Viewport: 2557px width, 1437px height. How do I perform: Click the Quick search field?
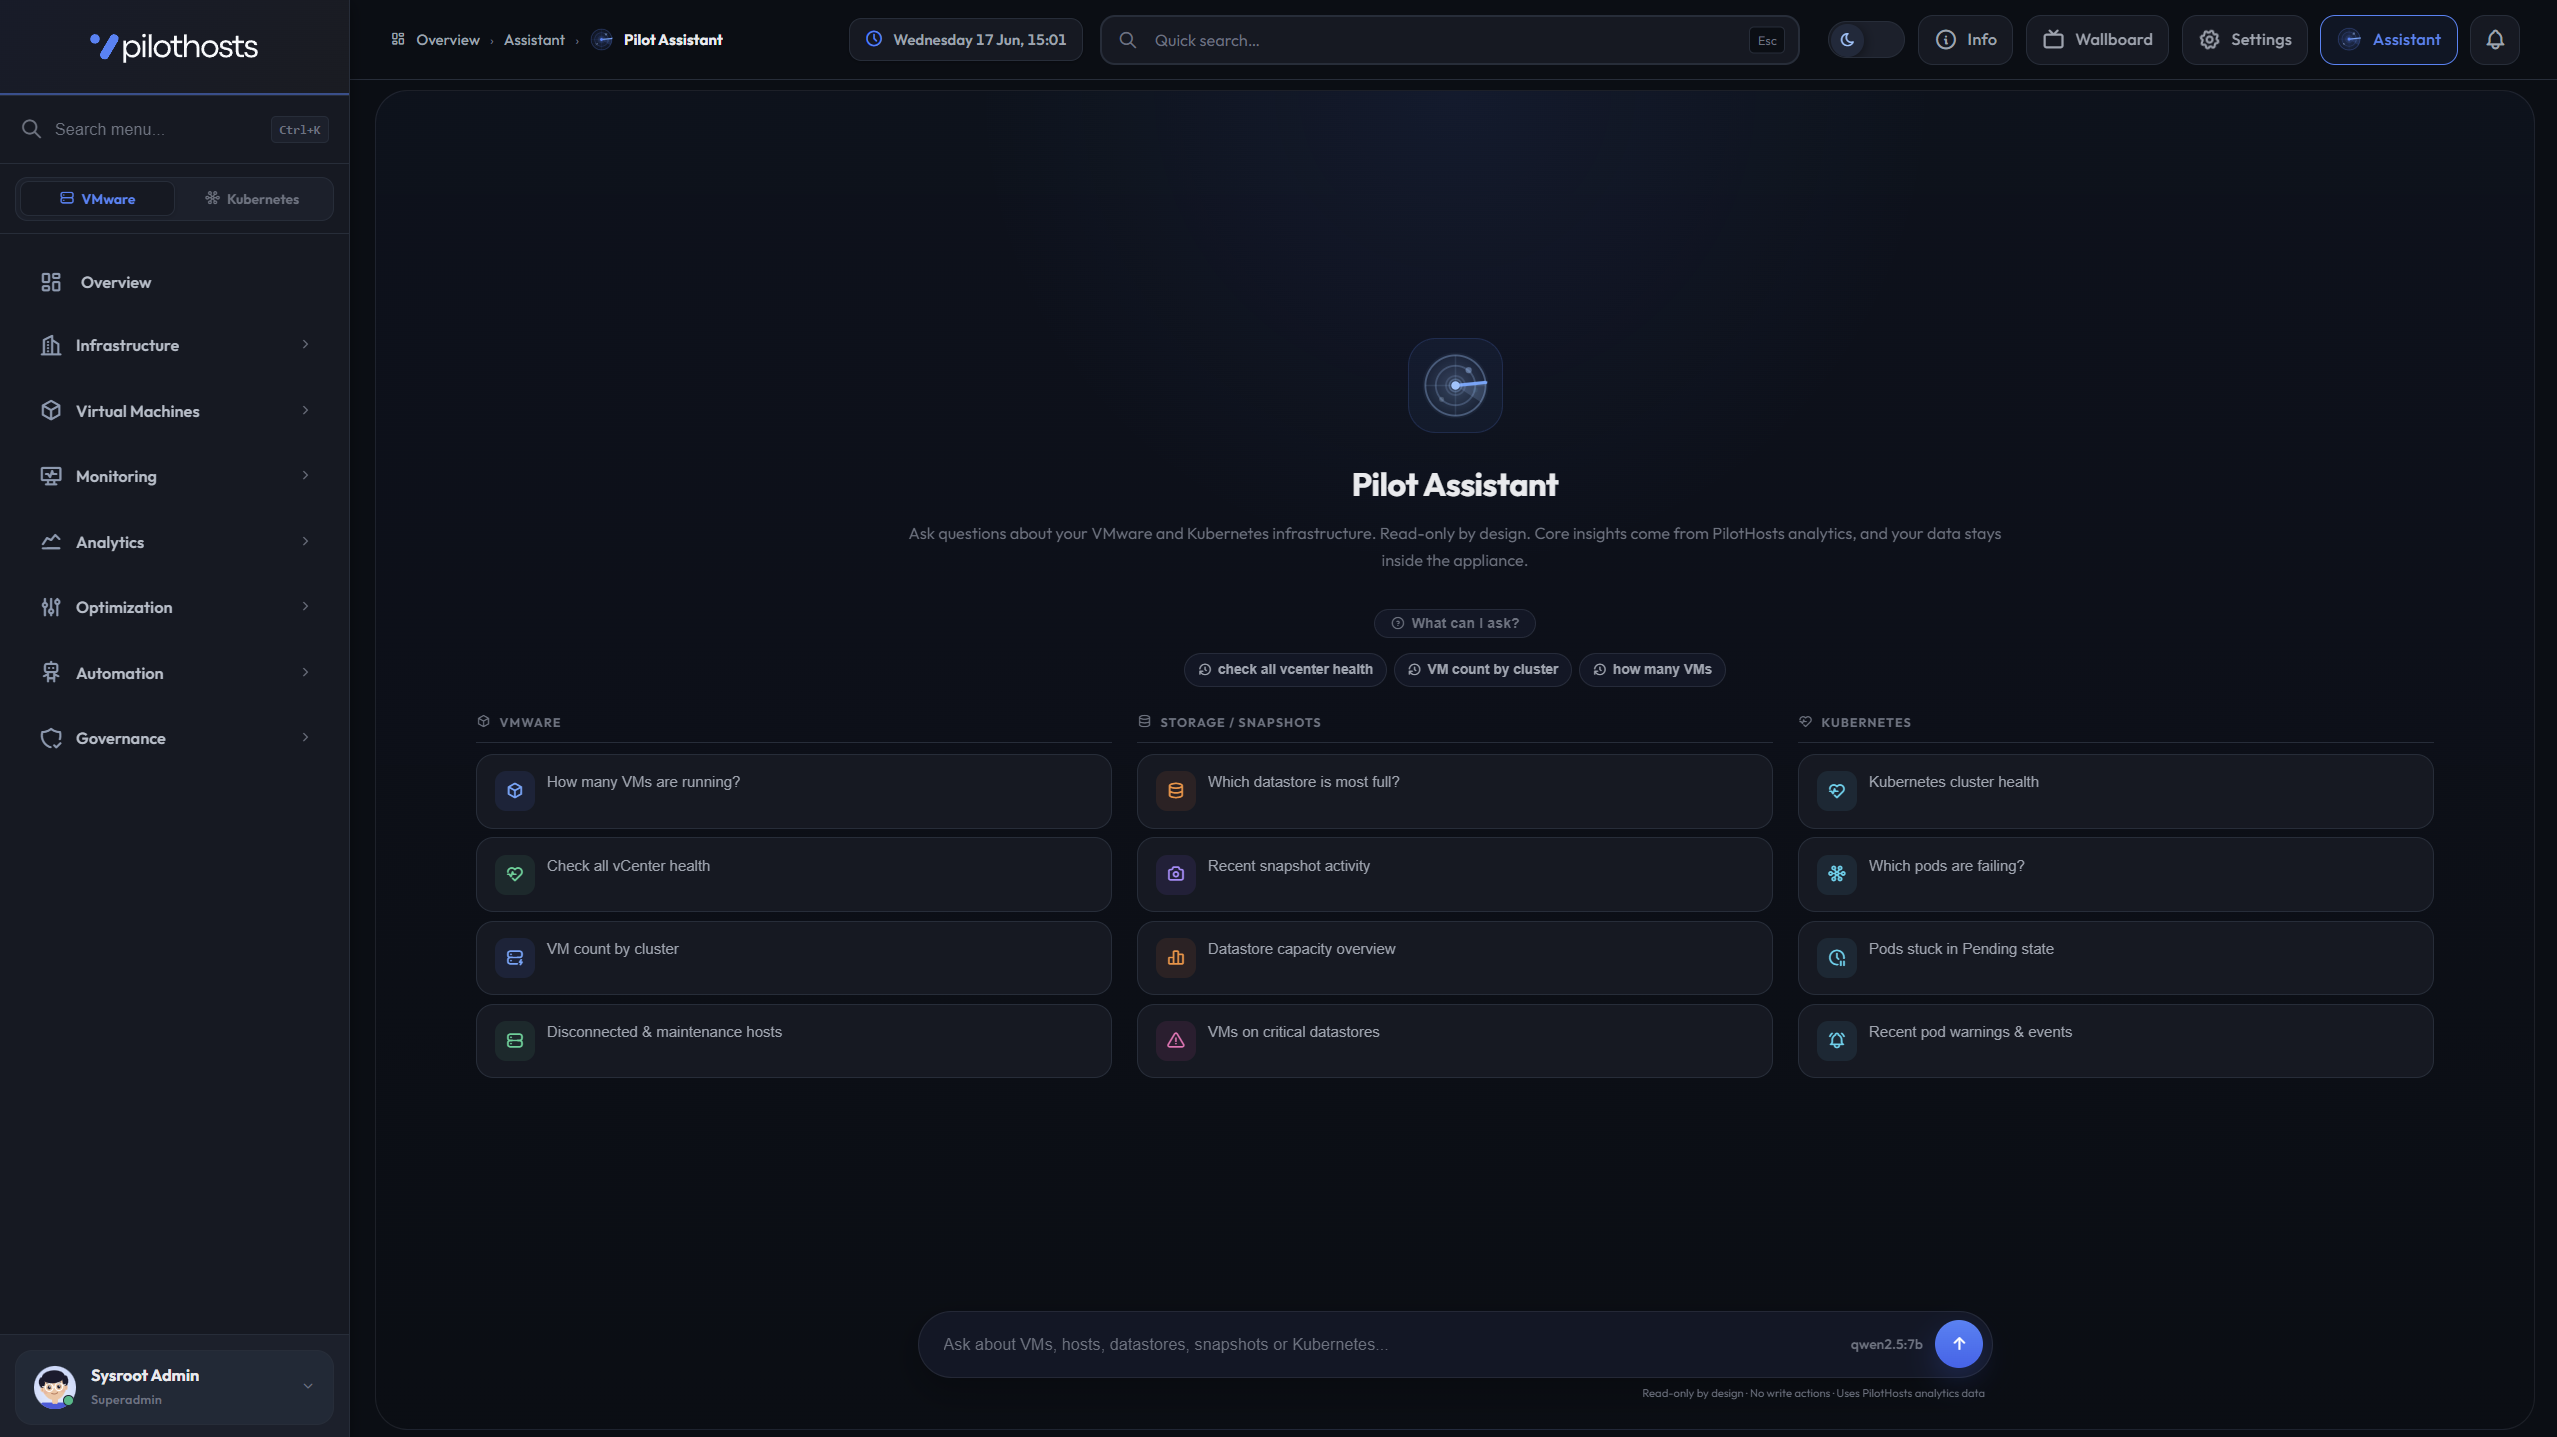(x=1449, y=40)
